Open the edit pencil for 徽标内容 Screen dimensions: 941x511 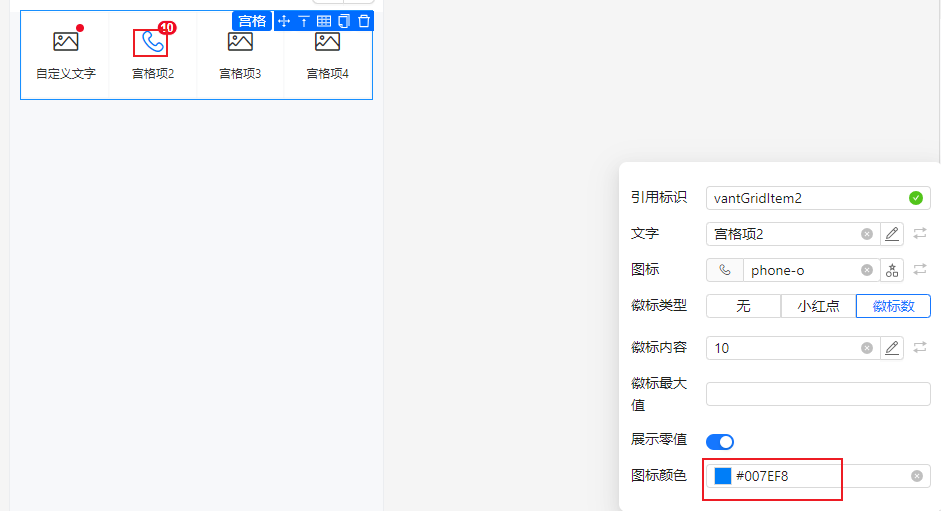point(892,348)
